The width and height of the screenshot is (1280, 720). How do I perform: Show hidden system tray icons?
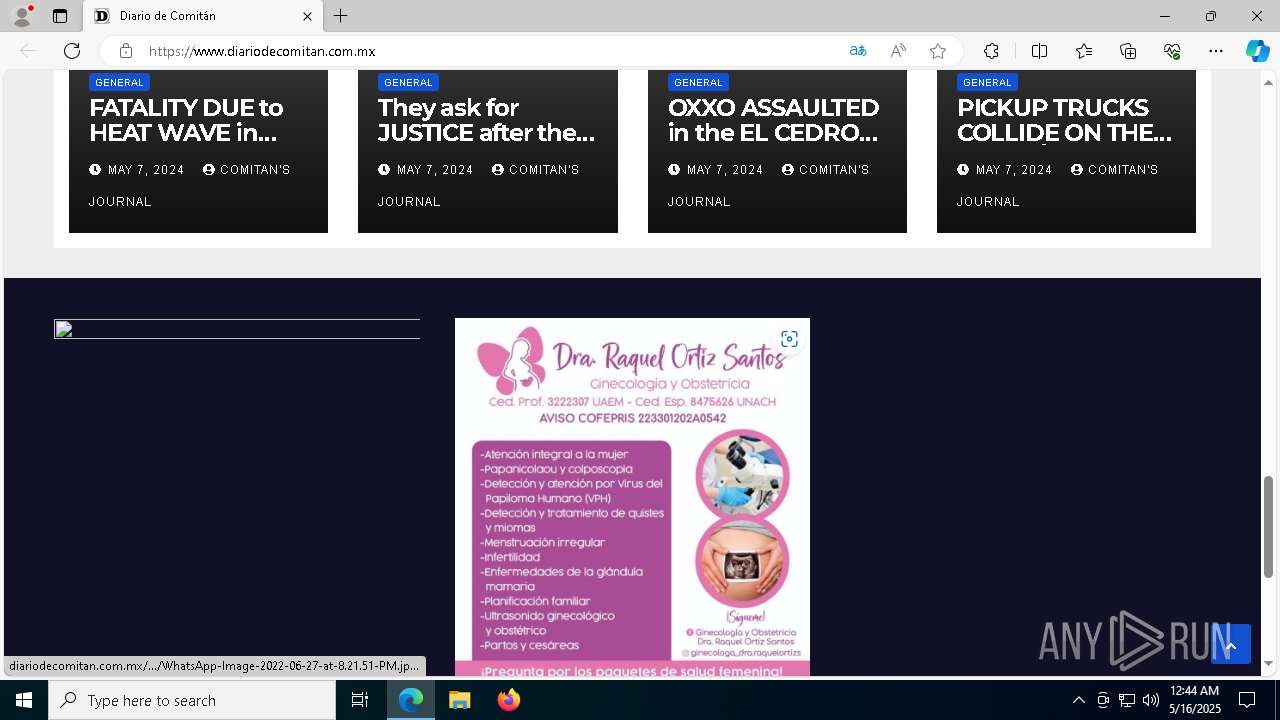point(1078,700)
